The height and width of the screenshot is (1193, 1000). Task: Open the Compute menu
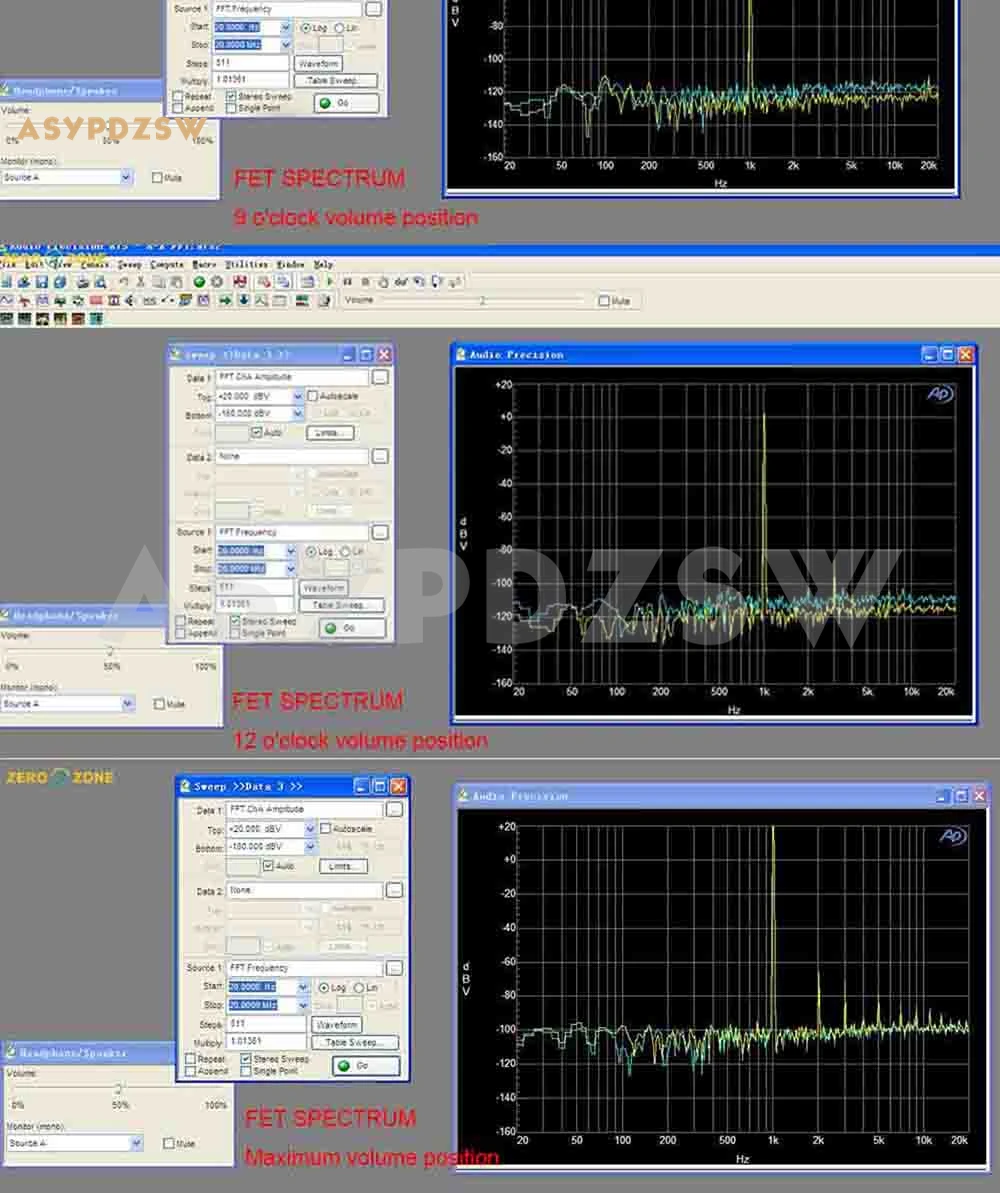pos(167,264)
